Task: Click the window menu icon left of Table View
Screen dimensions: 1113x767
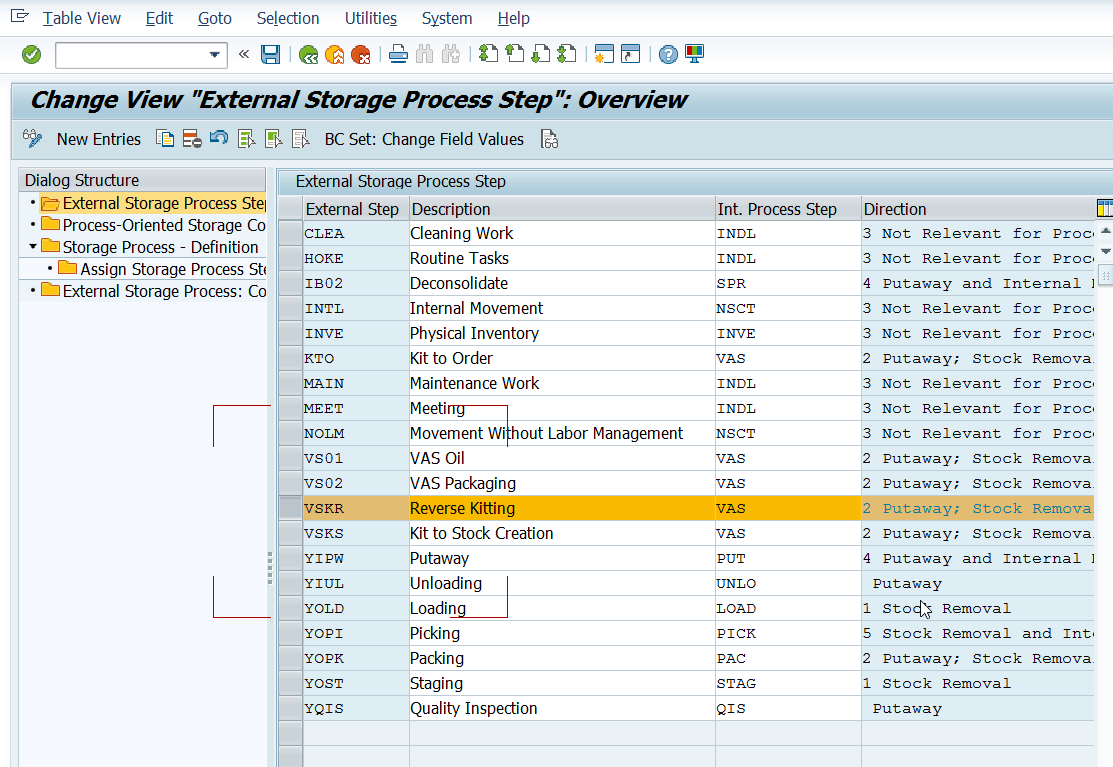Action: tap(19, 16)
